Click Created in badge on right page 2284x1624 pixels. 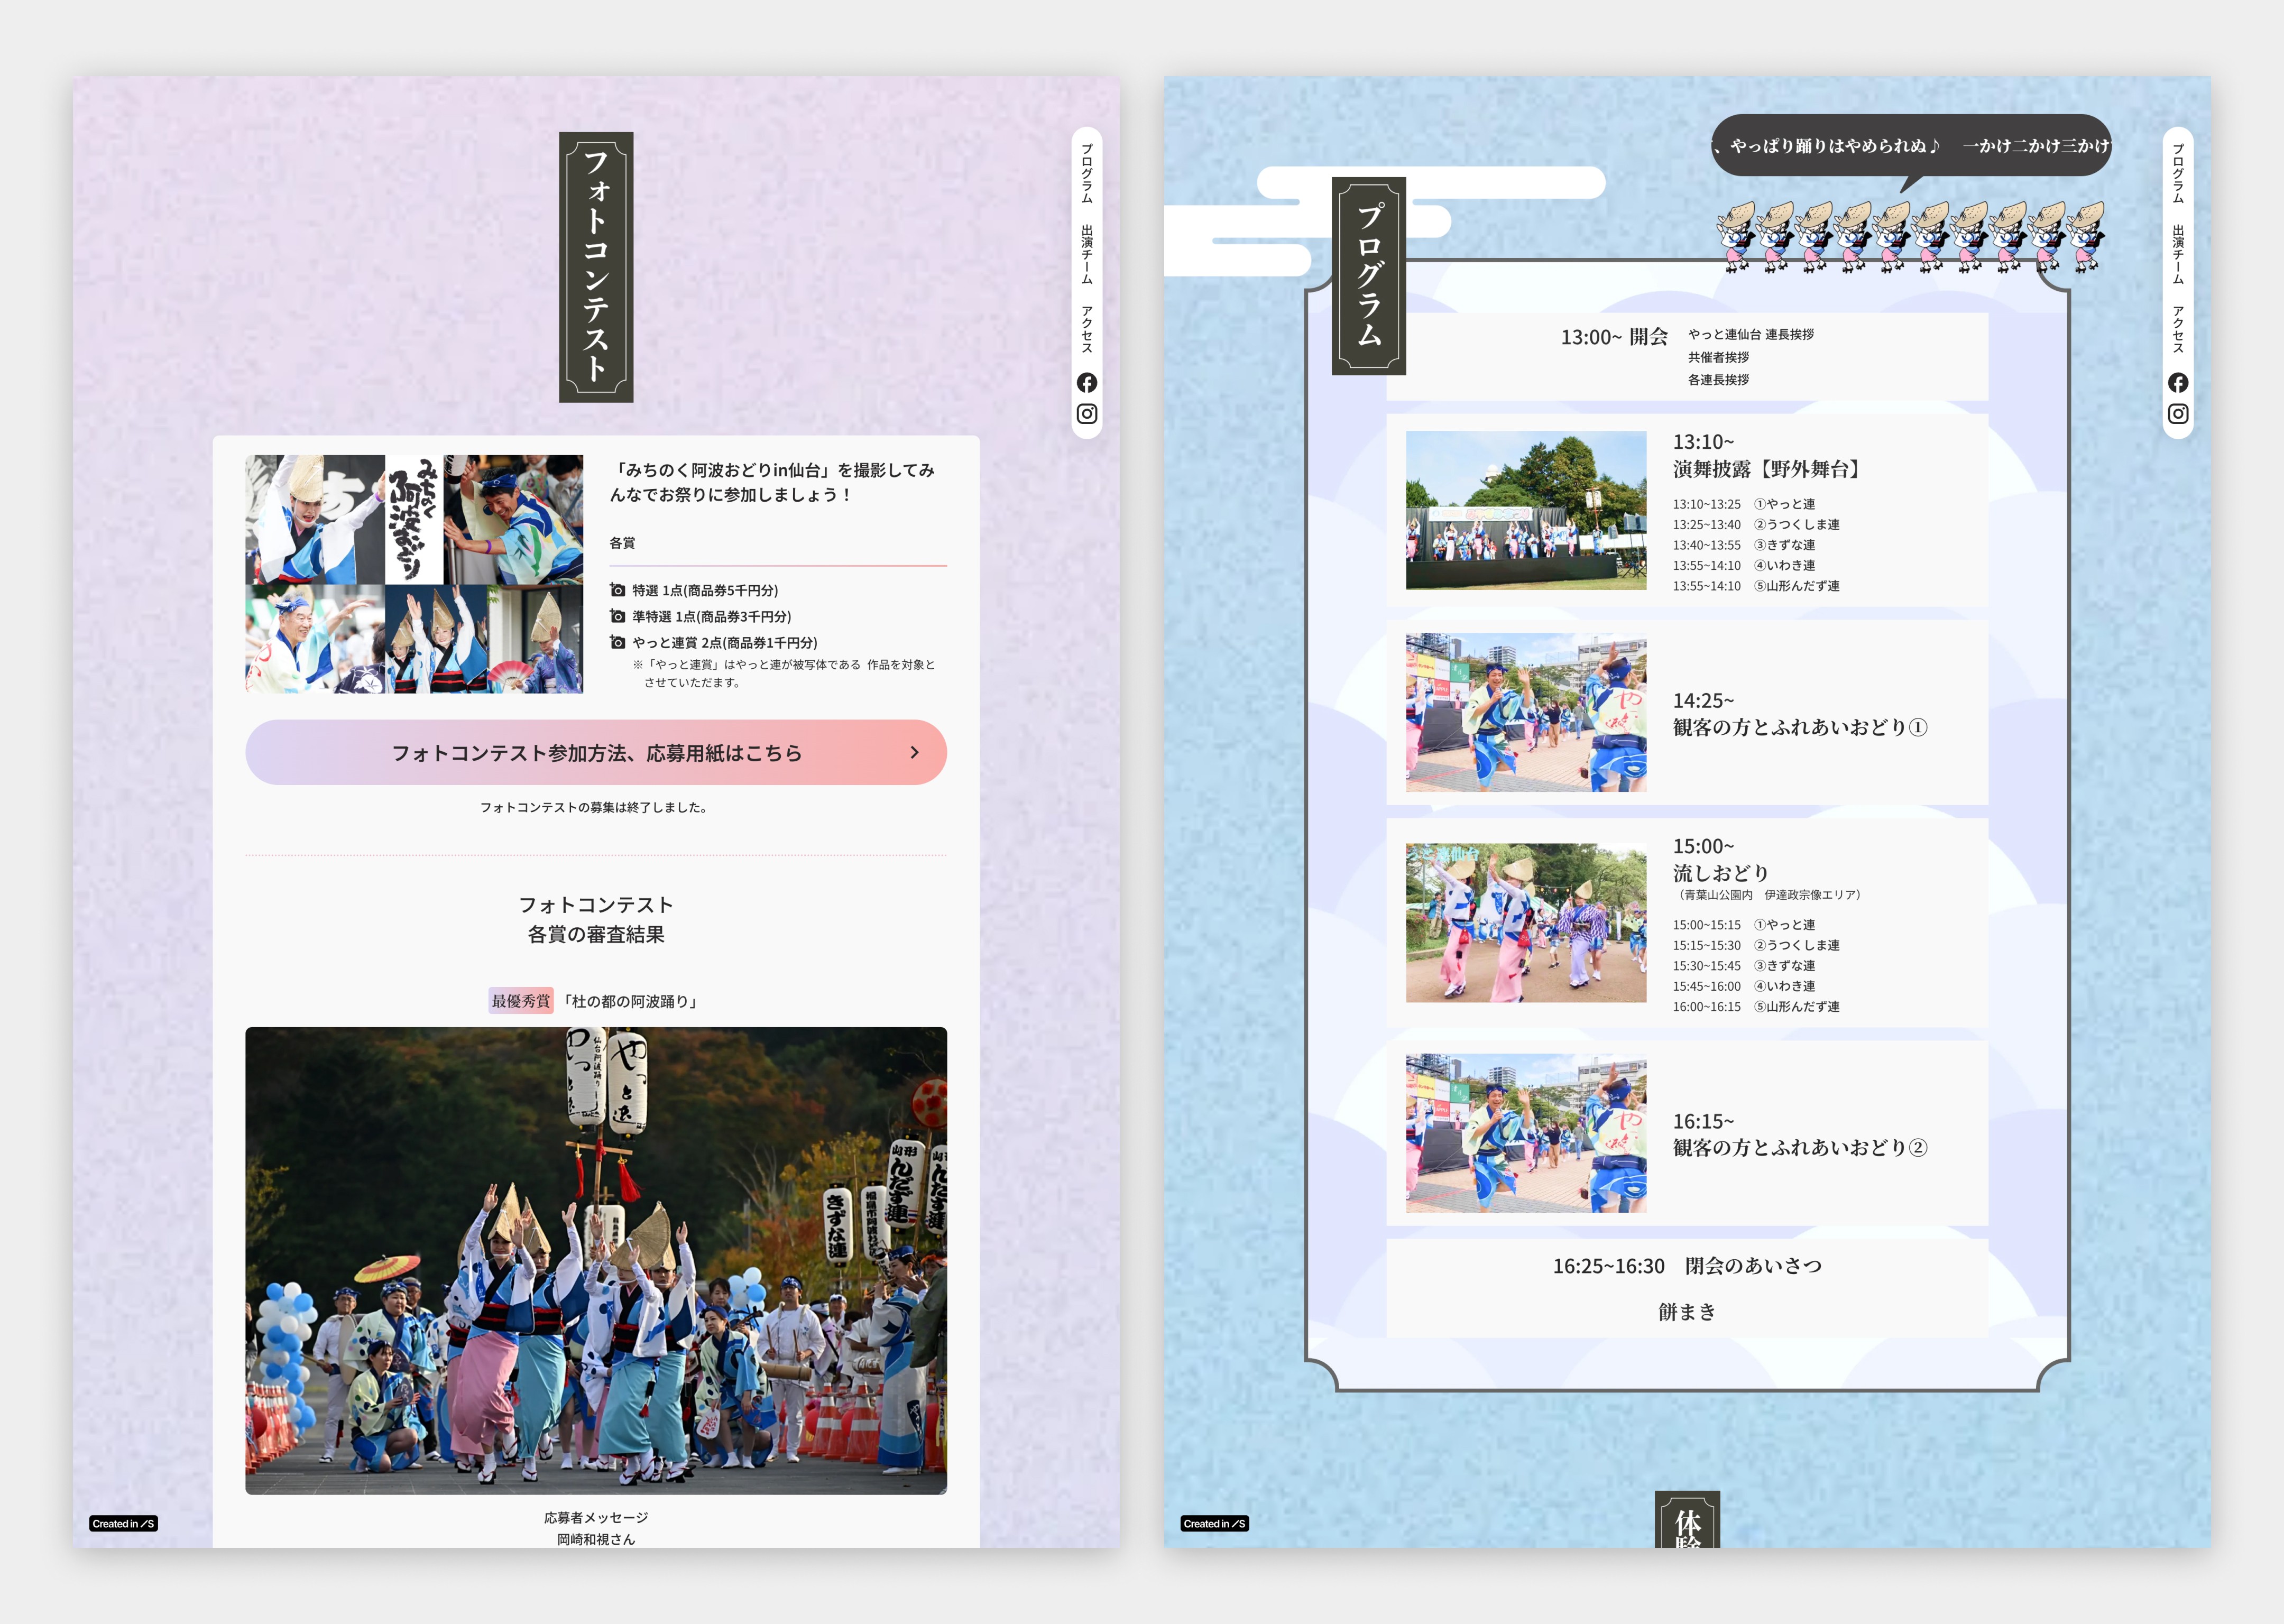point(1214,1524)
